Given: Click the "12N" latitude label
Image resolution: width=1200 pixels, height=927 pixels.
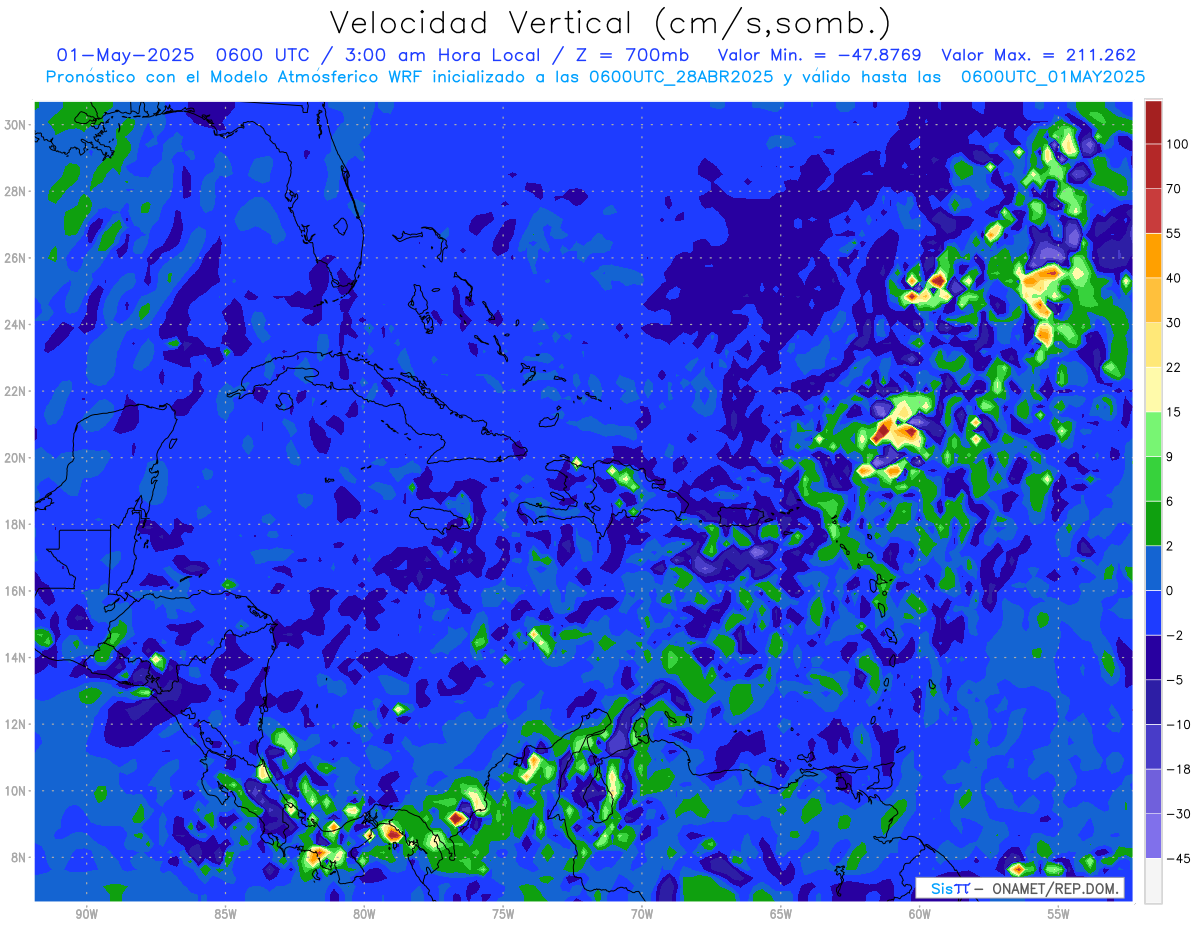Looking at the screenshot, I should tap(17, 724).
